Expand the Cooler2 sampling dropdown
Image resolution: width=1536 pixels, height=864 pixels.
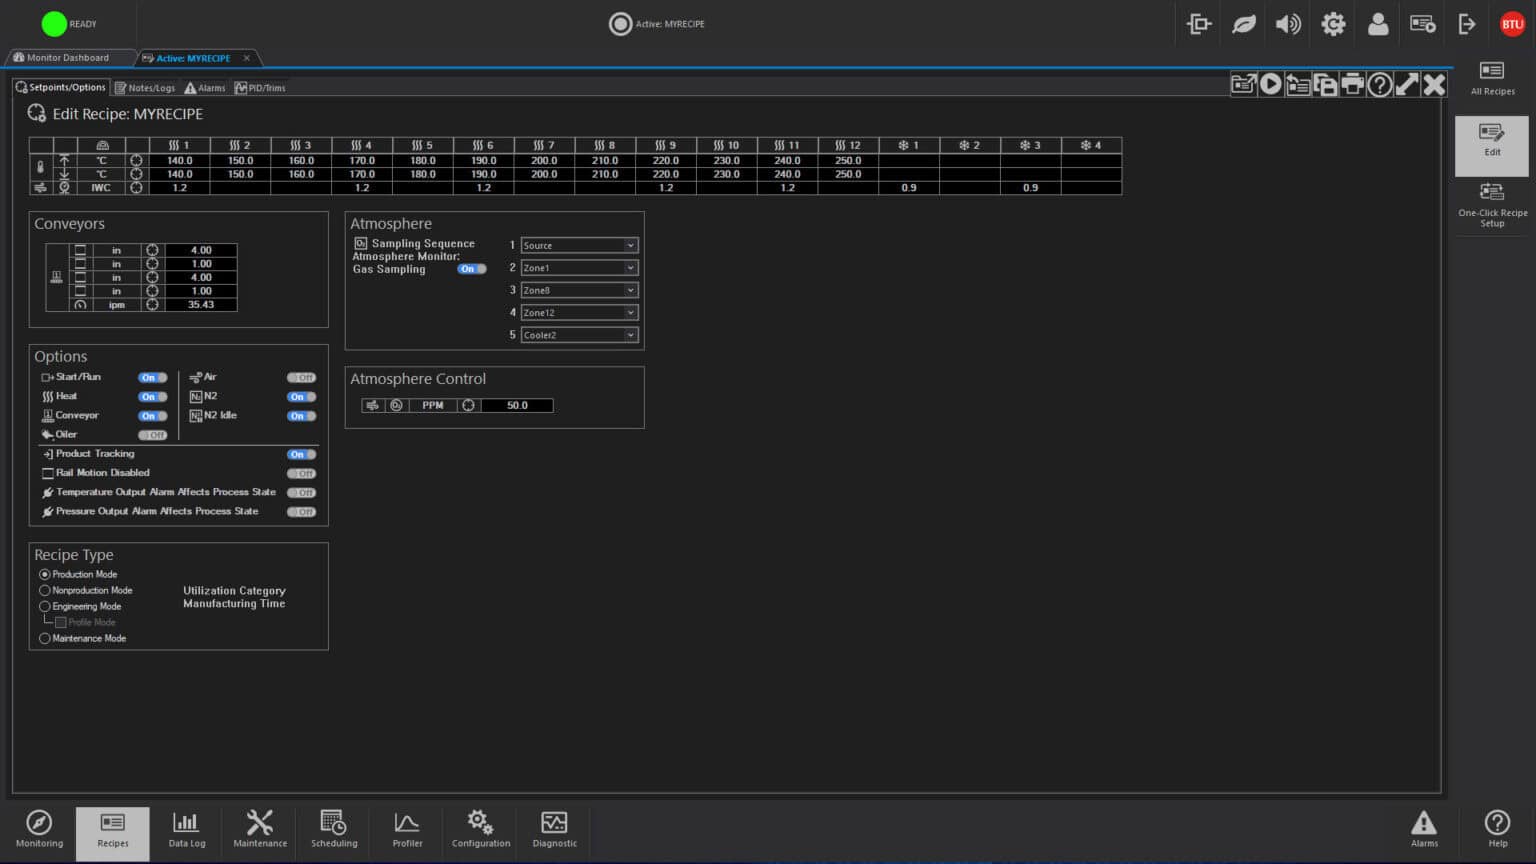[x=579, y=335]
